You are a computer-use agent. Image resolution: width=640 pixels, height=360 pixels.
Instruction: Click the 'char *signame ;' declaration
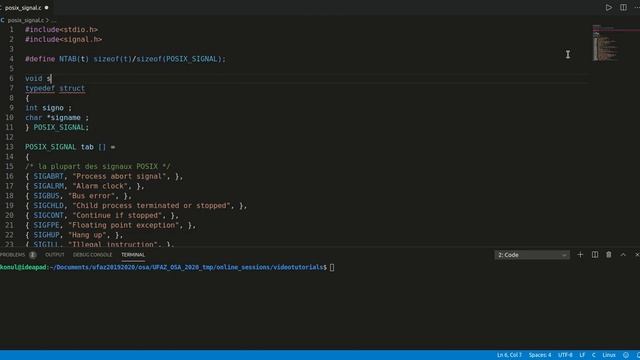pyautogui.click(x=57, y=118)
